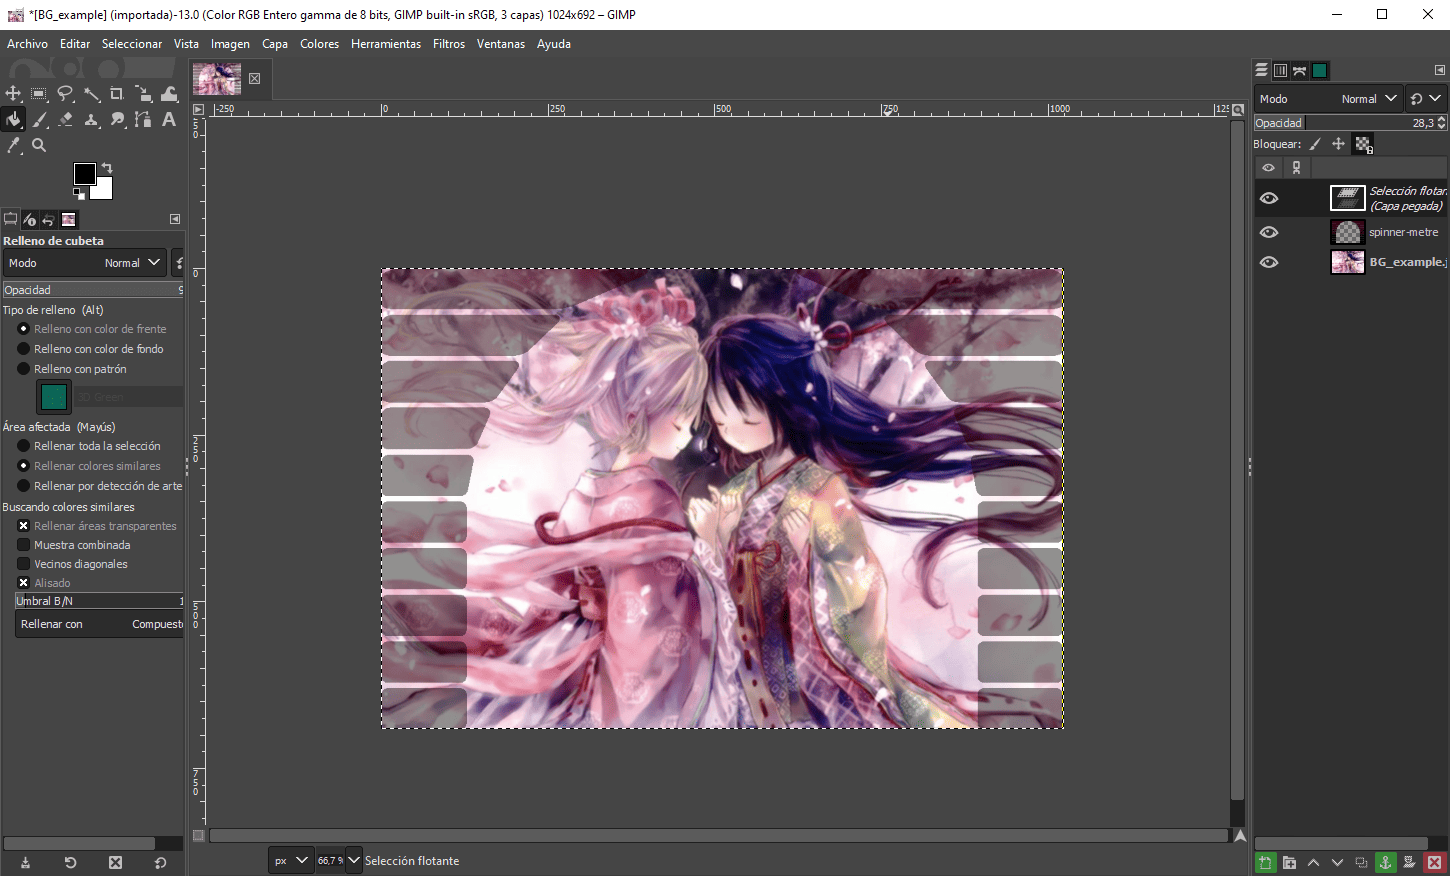Image resolution: width=1450 pixels, height=876 pixels.
Task: Toggle alpha channel lock
Action: pos(1363,144)
